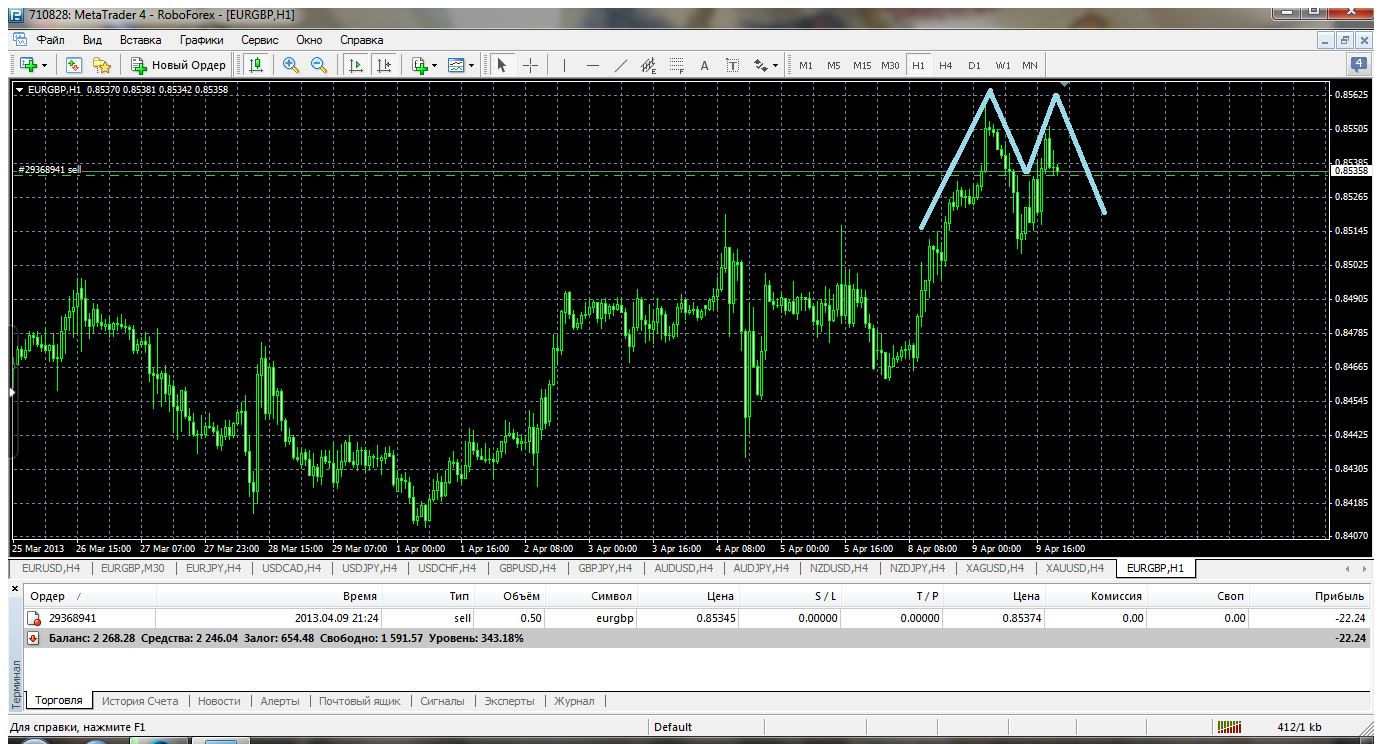Open the Вид menu
The height and width of the screenshot is (744, 1382).
(x=93, y=40)
